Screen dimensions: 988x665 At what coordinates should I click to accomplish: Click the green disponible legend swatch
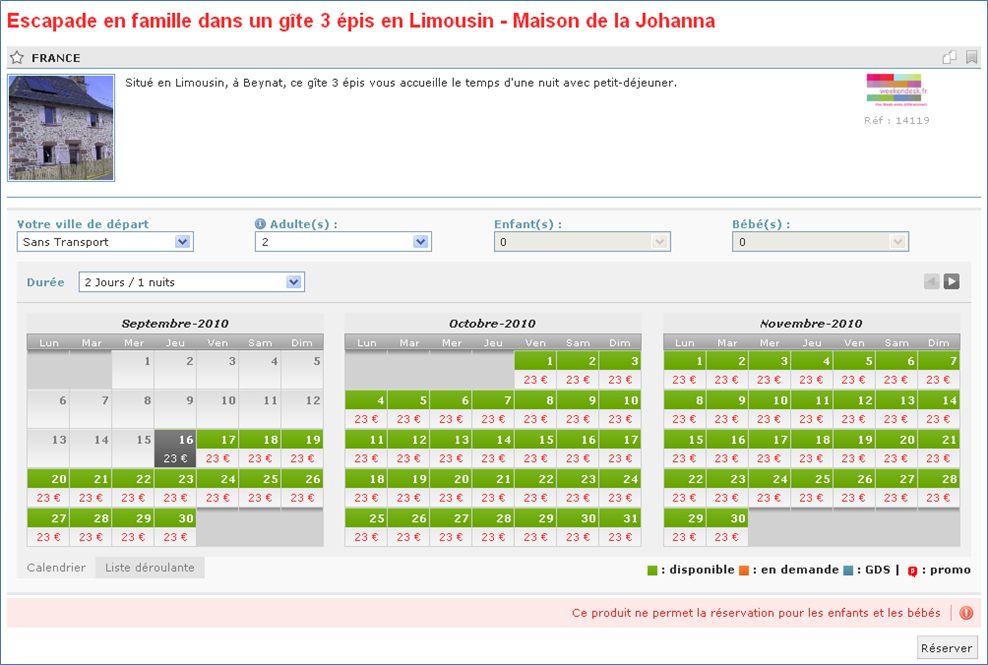point(653,570)
